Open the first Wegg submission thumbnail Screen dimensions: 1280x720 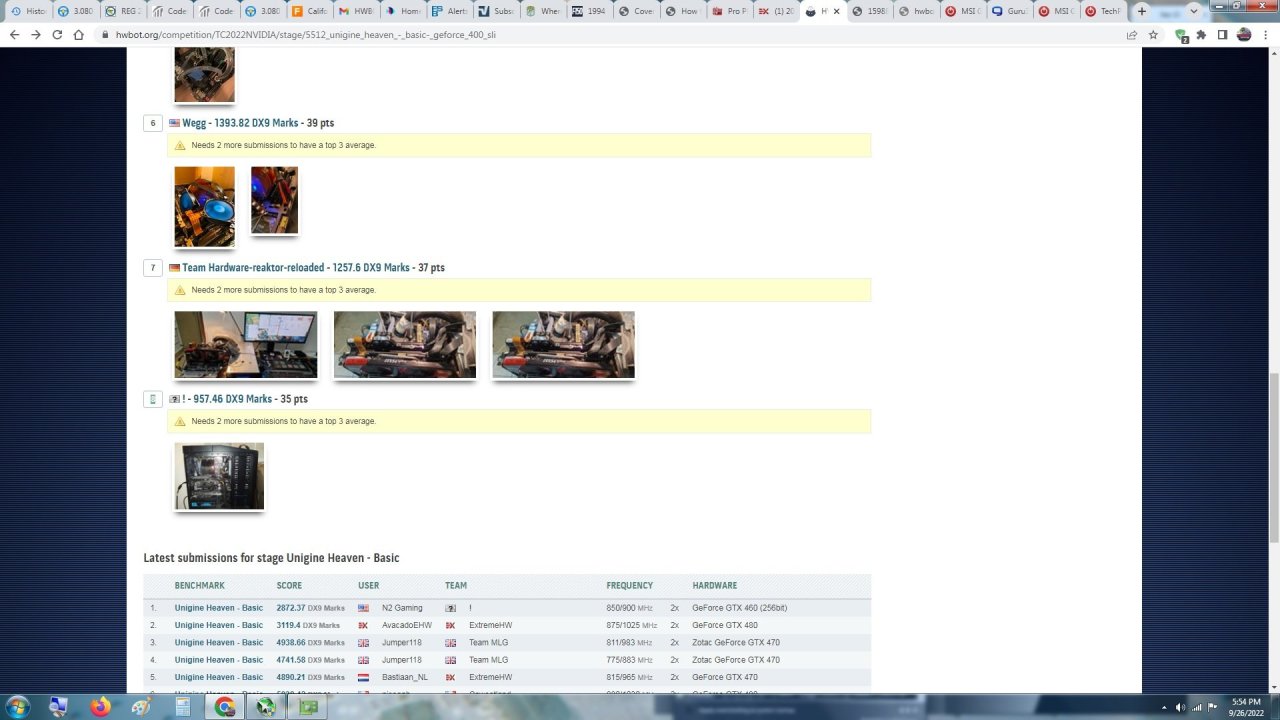[204, 206]
